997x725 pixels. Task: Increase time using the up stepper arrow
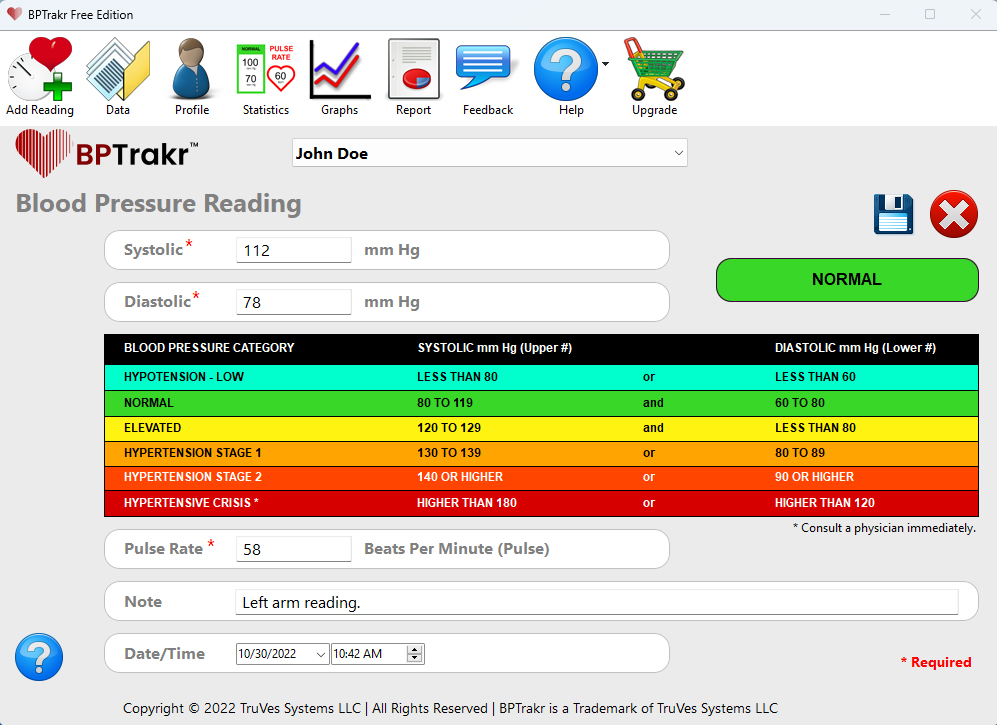point(415,648)
